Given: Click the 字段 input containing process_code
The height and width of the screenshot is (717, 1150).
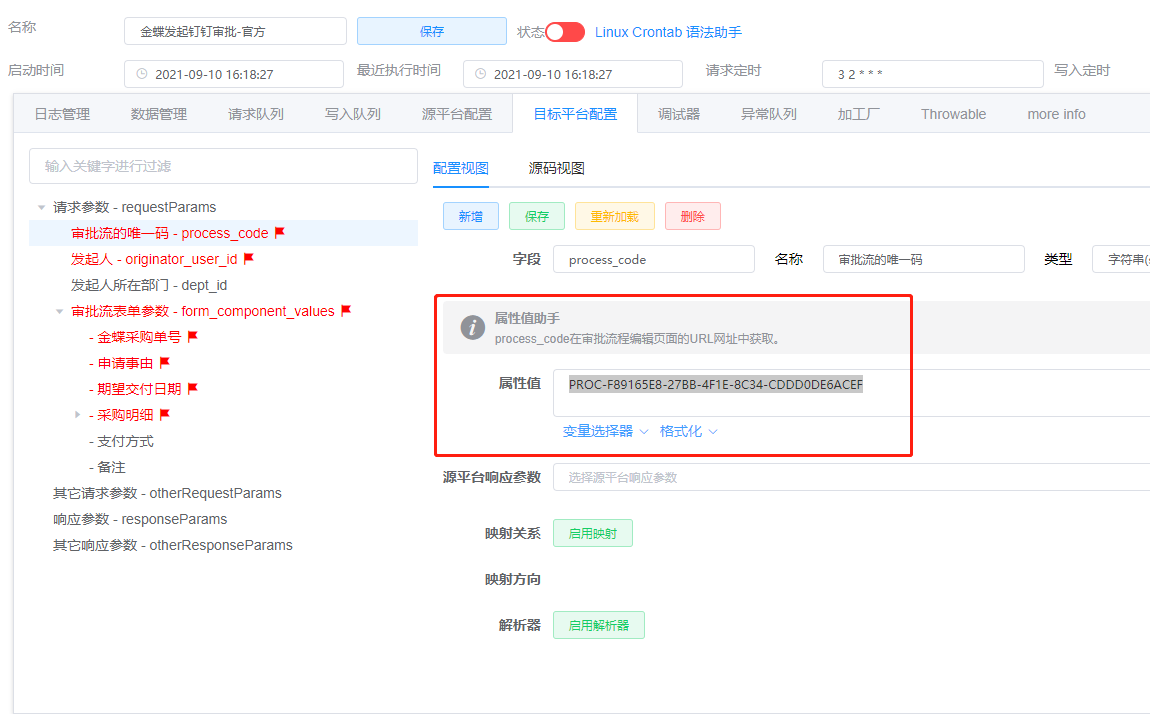Looking at the screenshot, I should [x=653, y=259].
